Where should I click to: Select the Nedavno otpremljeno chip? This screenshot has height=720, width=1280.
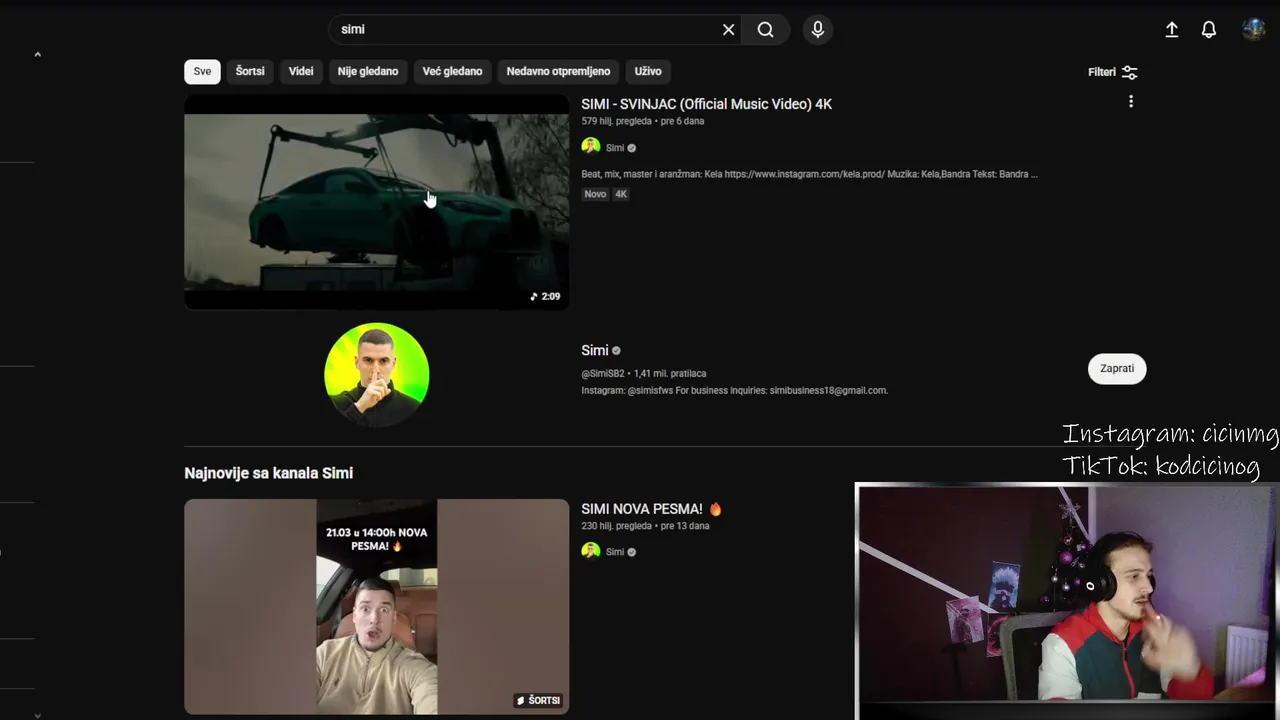pos(558,71)
